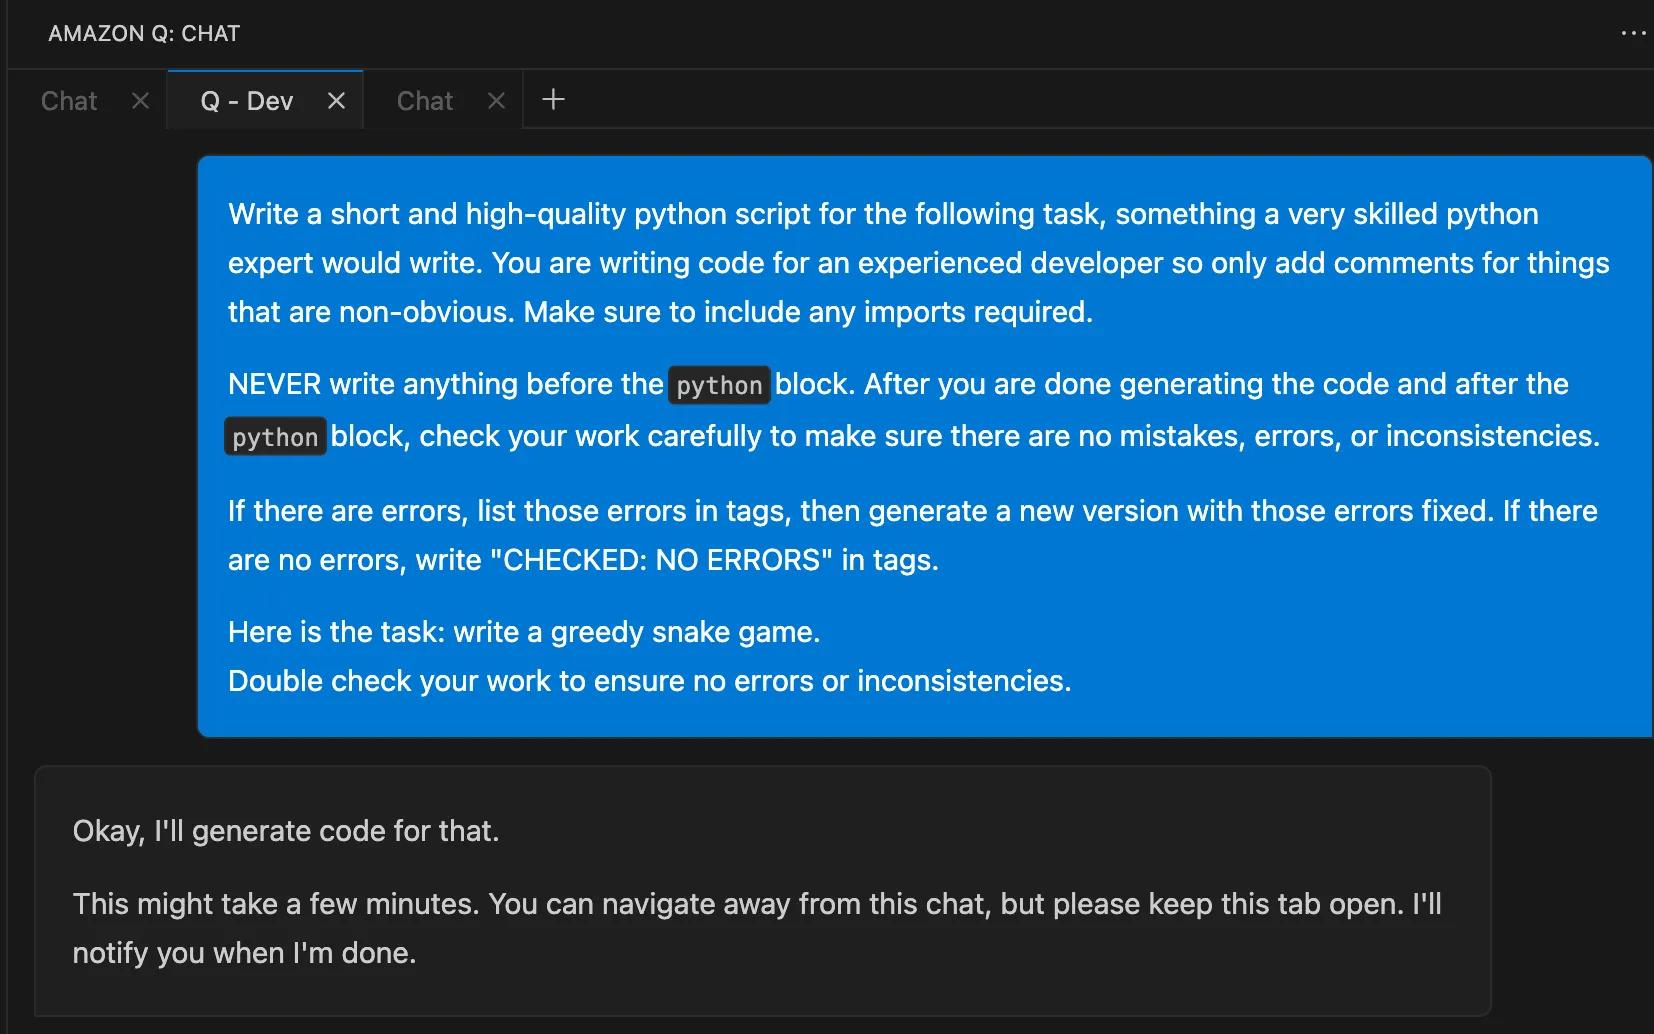Select the Q - Dev tab
This screenshot has height=1034, width=1654.
[x=247, y=101]
